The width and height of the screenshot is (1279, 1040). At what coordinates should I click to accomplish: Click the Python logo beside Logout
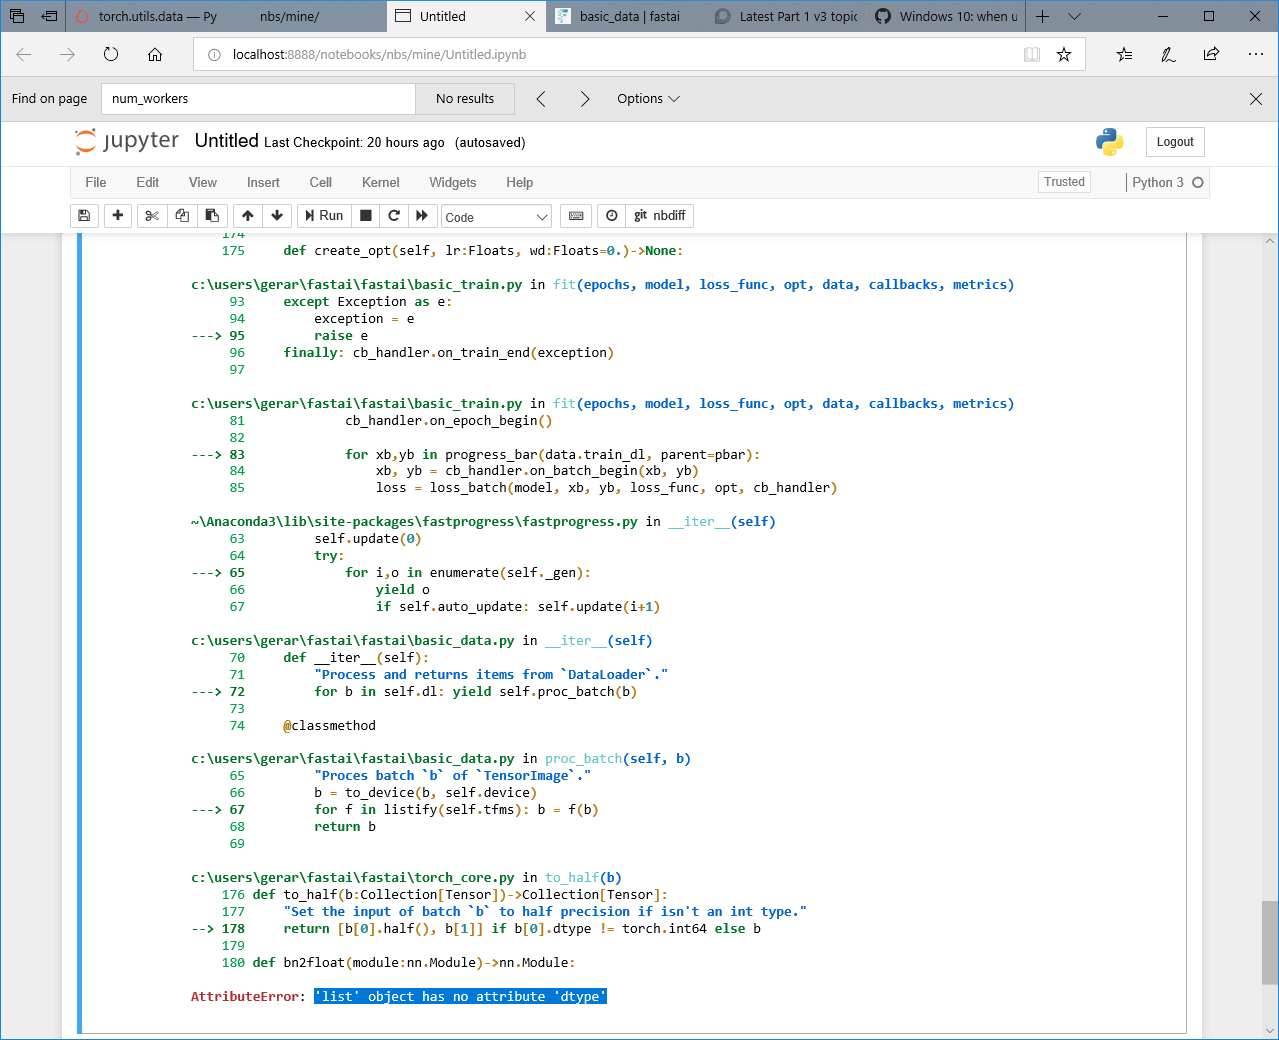tap(1109, 142)
